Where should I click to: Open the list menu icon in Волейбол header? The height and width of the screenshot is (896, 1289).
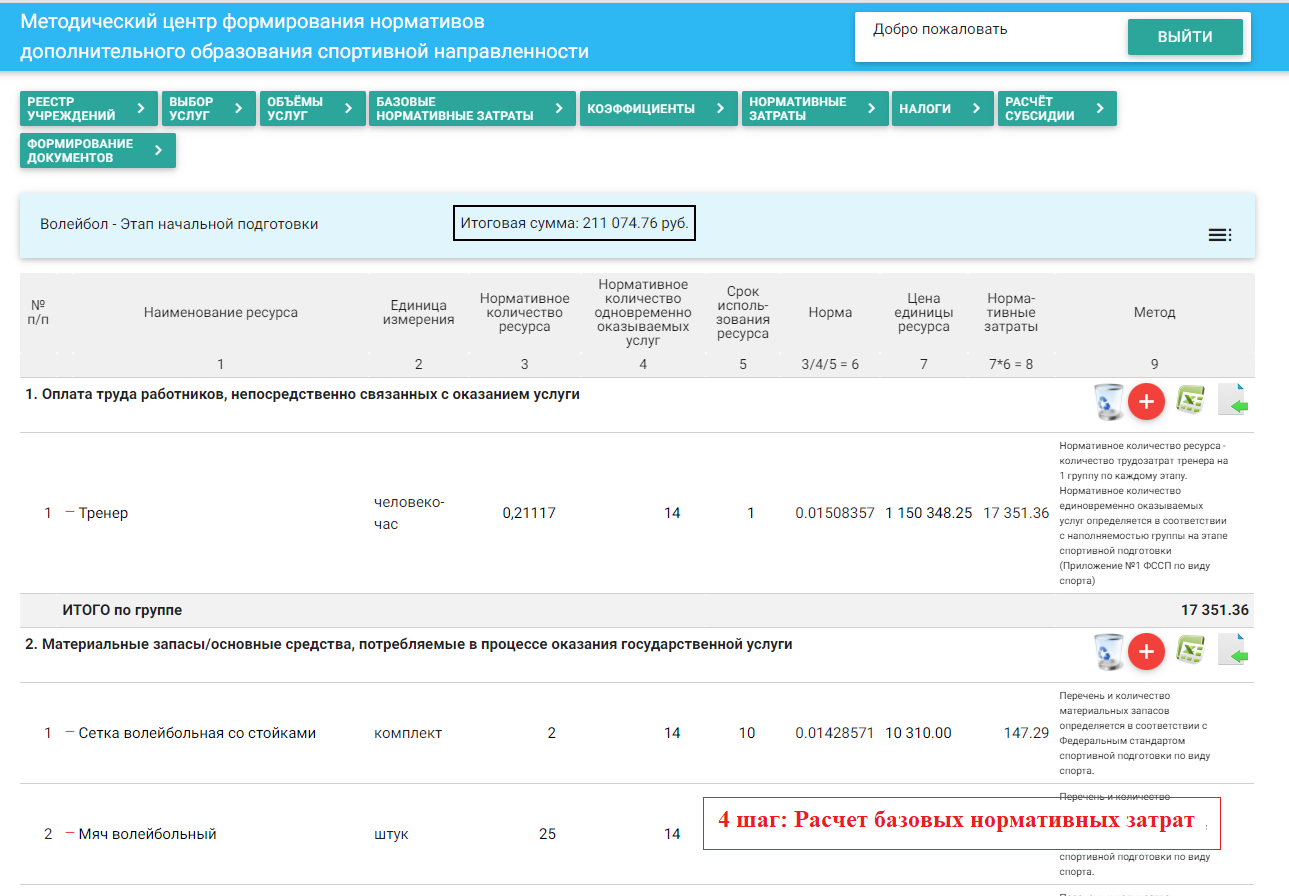tap(1219, 235)
